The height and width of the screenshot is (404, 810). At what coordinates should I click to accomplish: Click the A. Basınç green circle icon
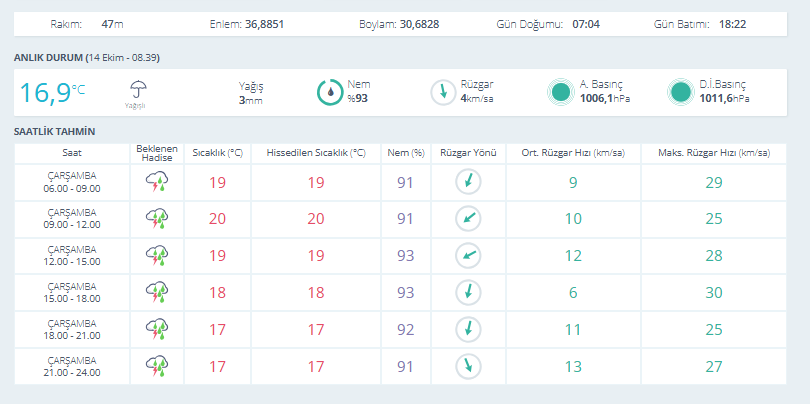click(x=561, y=92)
